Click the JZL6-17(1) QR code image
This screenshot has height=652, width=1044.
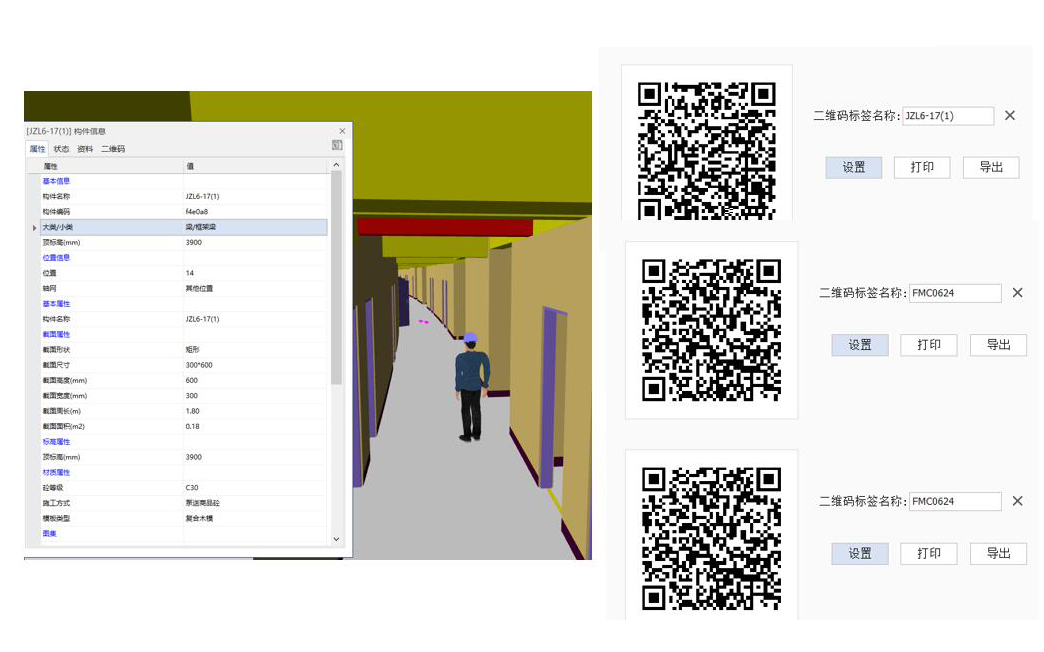(706, 150)
